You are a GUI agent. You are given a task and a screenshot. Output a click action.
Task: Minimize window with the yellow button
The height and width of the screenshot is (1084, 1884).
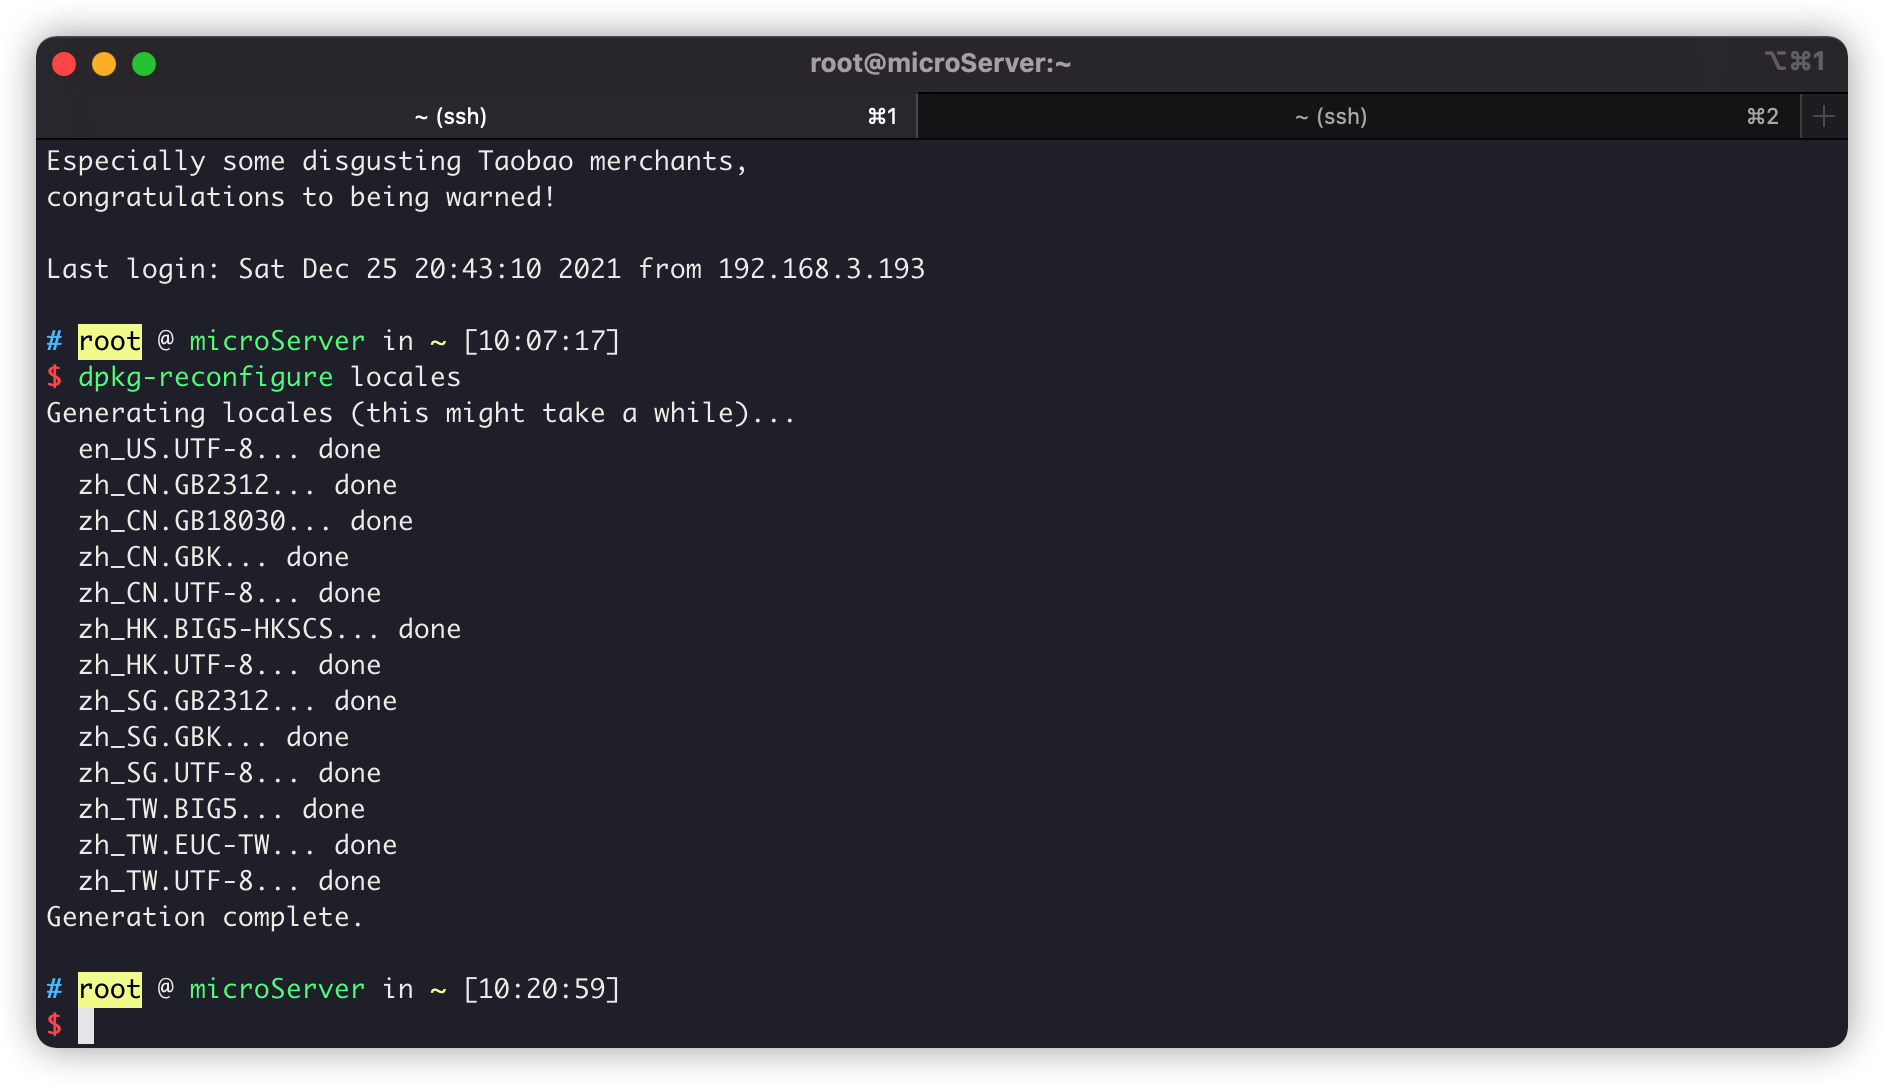104,64
